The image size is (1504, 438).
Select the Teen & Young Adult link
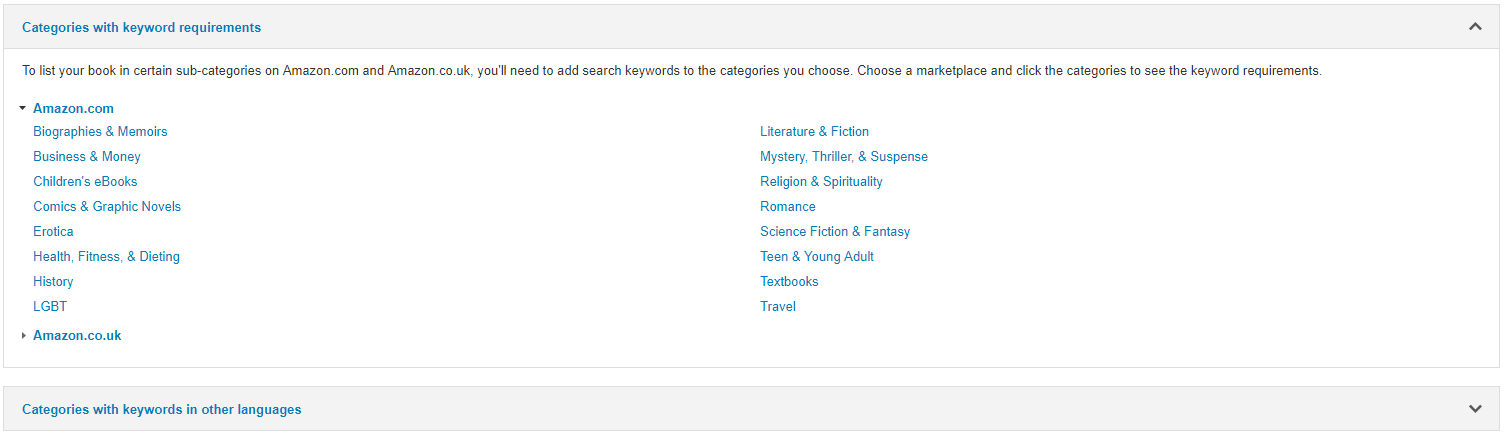(816, 257)
